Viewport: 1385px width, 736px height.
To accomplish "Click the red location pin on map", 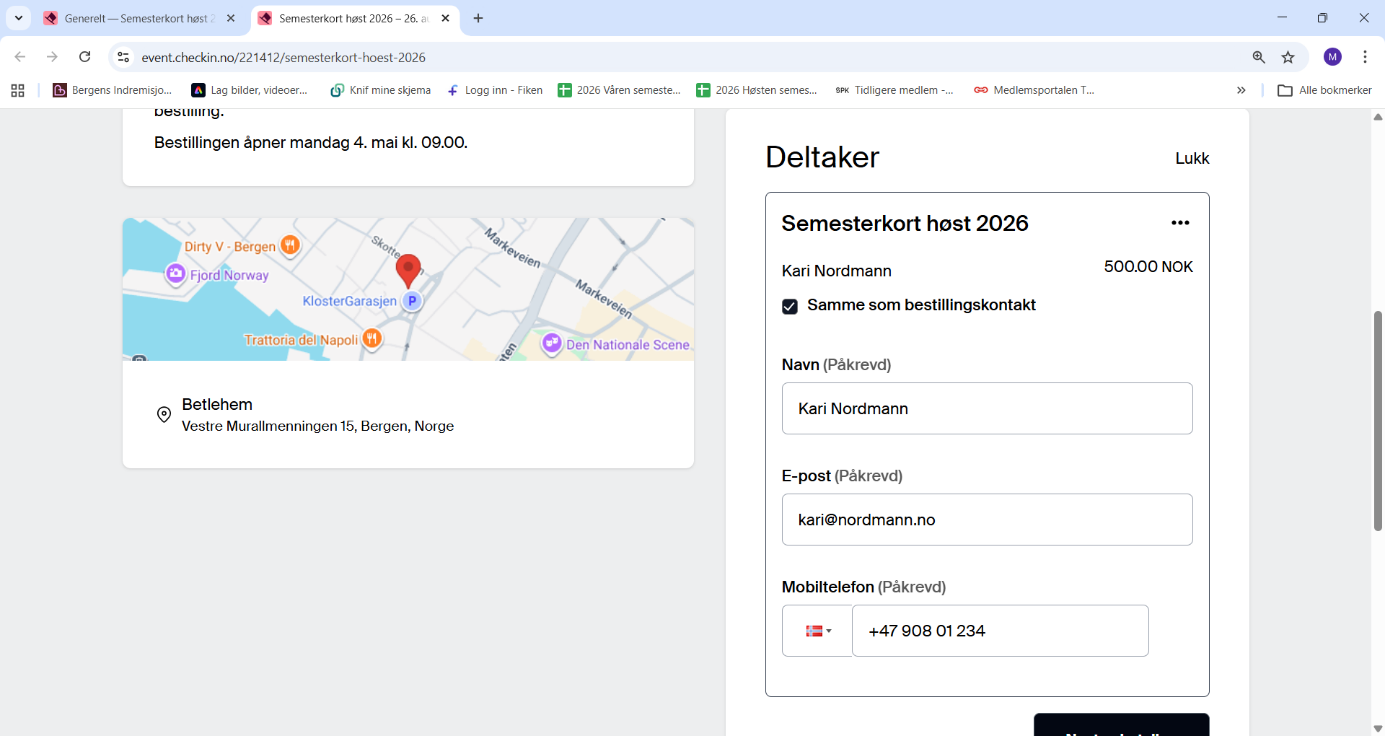I will pyautogui.click(x=408, y=269).
